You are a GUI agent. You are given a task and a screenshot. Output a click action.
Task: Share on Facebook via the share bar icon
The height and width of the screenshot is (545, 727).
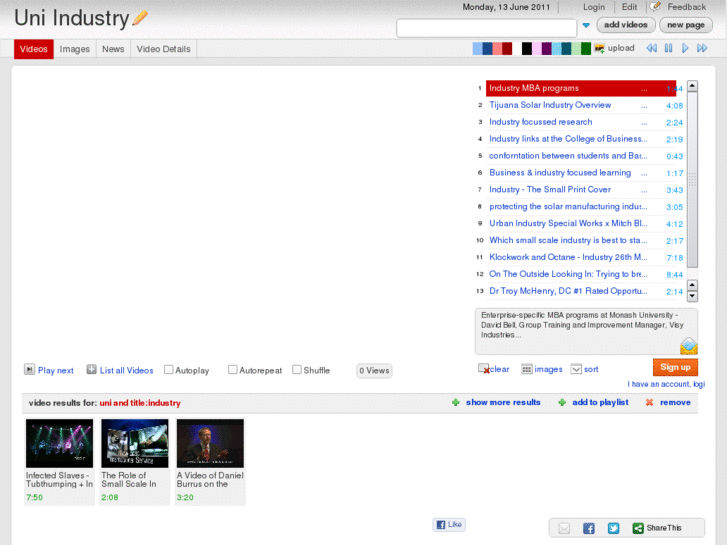(x=589, y=528)
